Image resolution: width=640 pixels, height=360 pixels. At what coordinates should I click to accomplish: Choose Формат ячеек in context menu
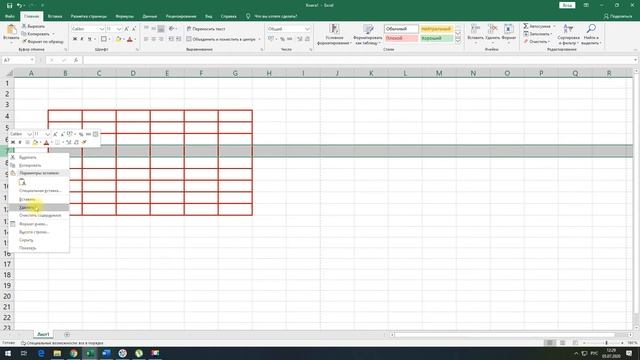[x=38, y=224]
